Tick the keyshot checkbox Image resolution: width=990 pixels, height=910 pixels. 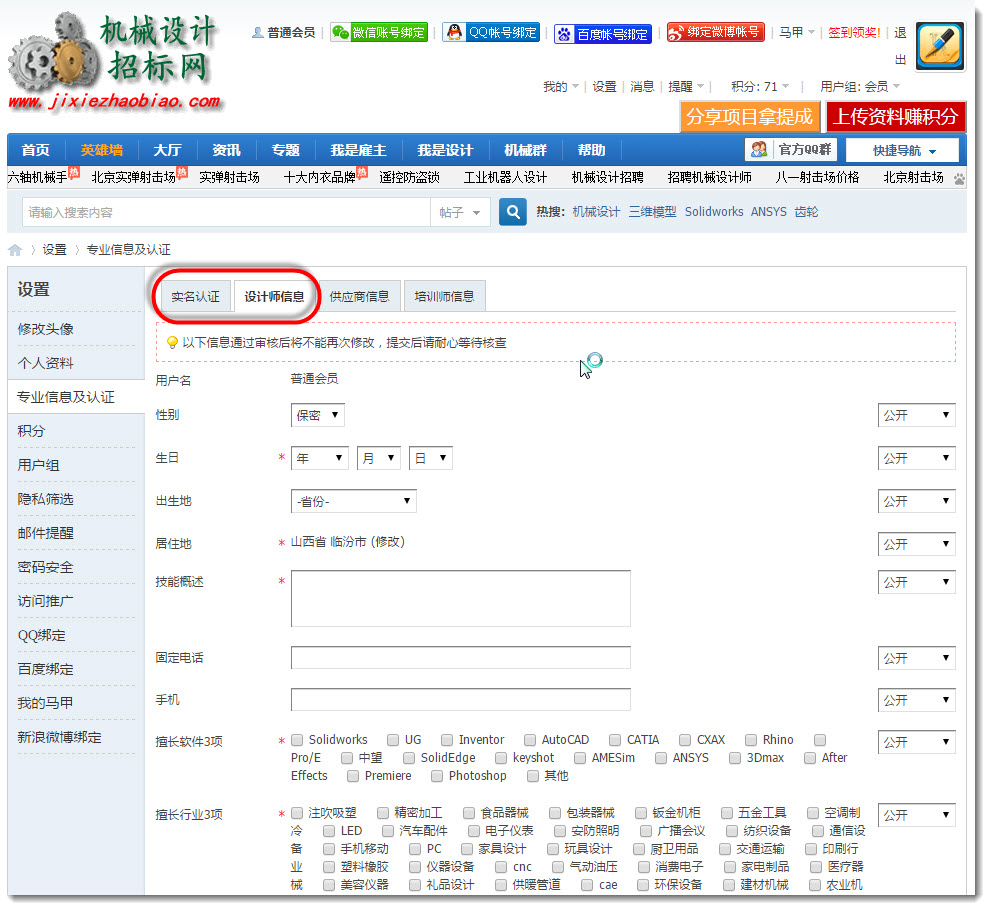(x=501, y=758)
